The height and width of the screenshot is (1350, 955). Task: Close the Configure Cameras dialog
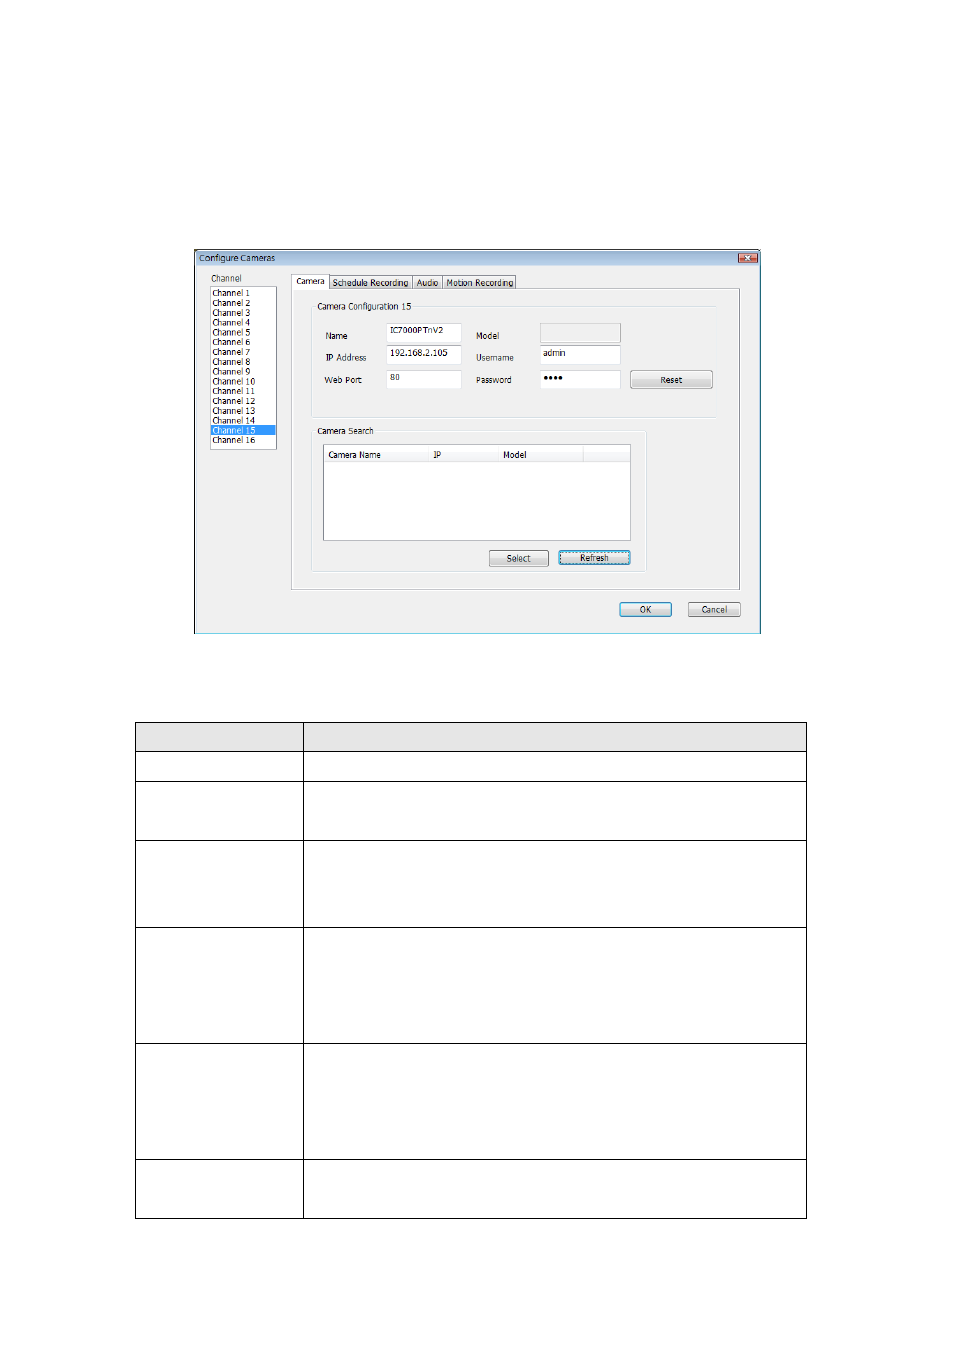click(747, 258)
